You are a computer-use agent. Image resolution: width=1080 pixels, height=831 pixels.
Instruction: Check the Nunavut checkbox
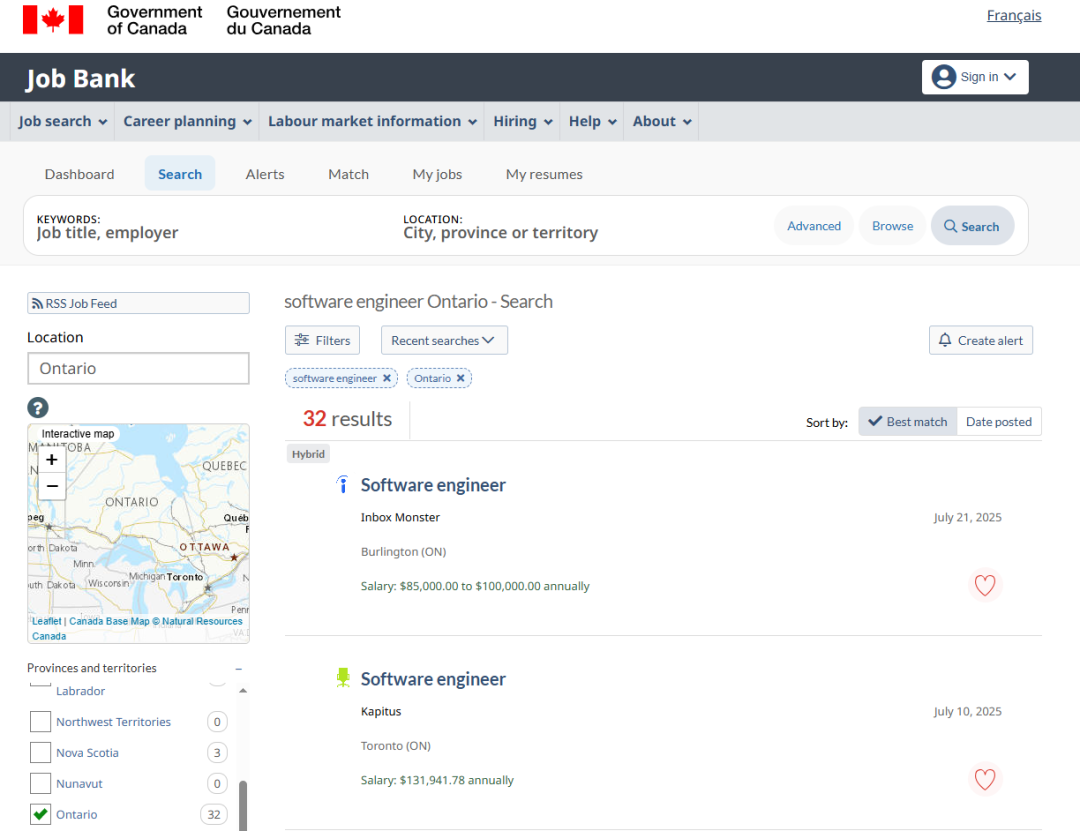point(41,783)
